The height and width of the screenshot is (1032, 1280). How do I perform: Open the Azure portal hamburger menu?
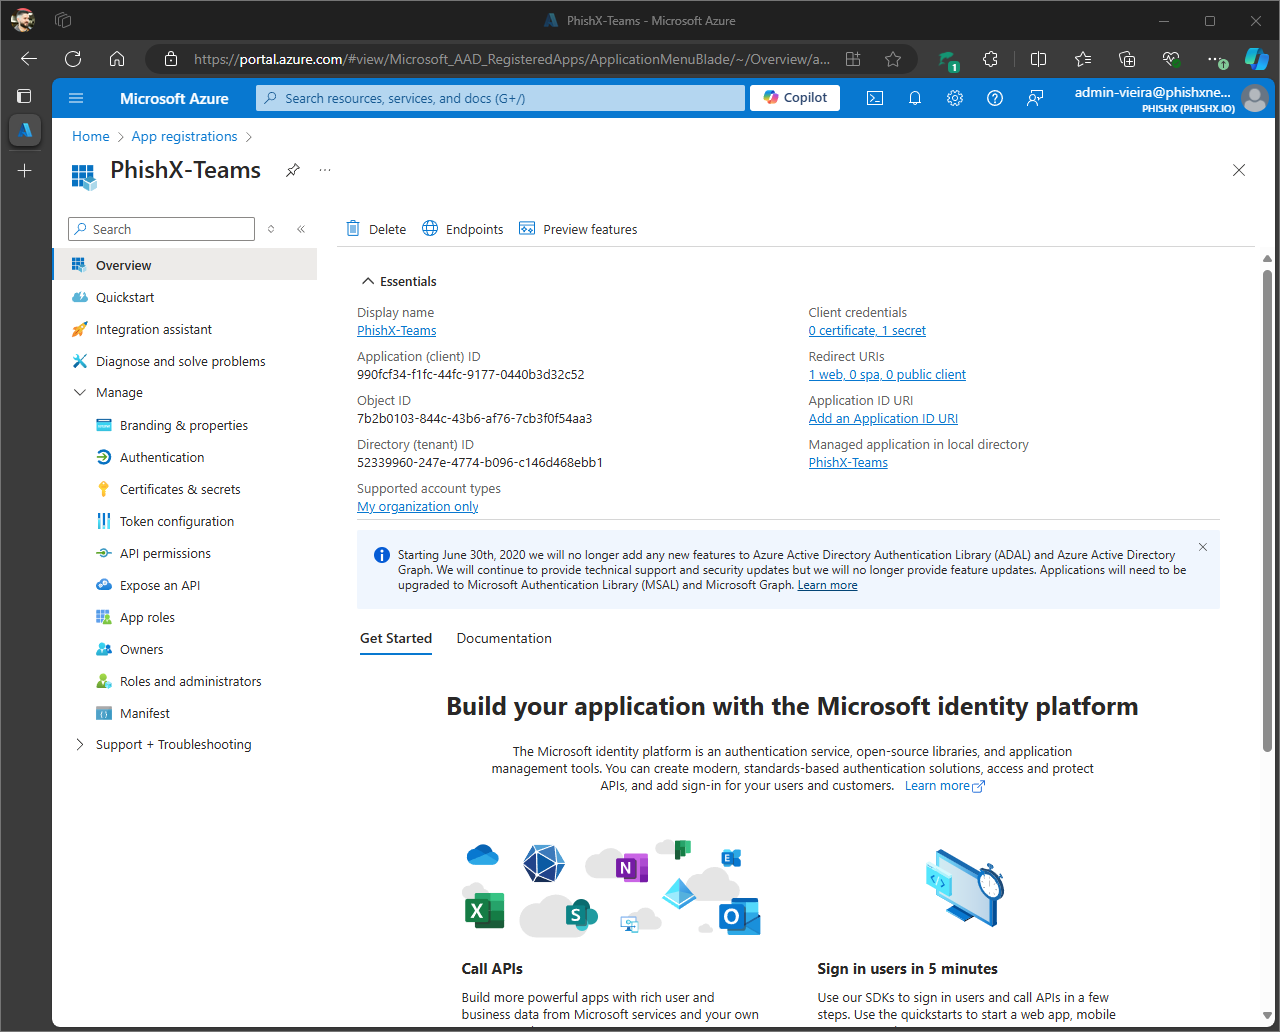pos(76,98)
